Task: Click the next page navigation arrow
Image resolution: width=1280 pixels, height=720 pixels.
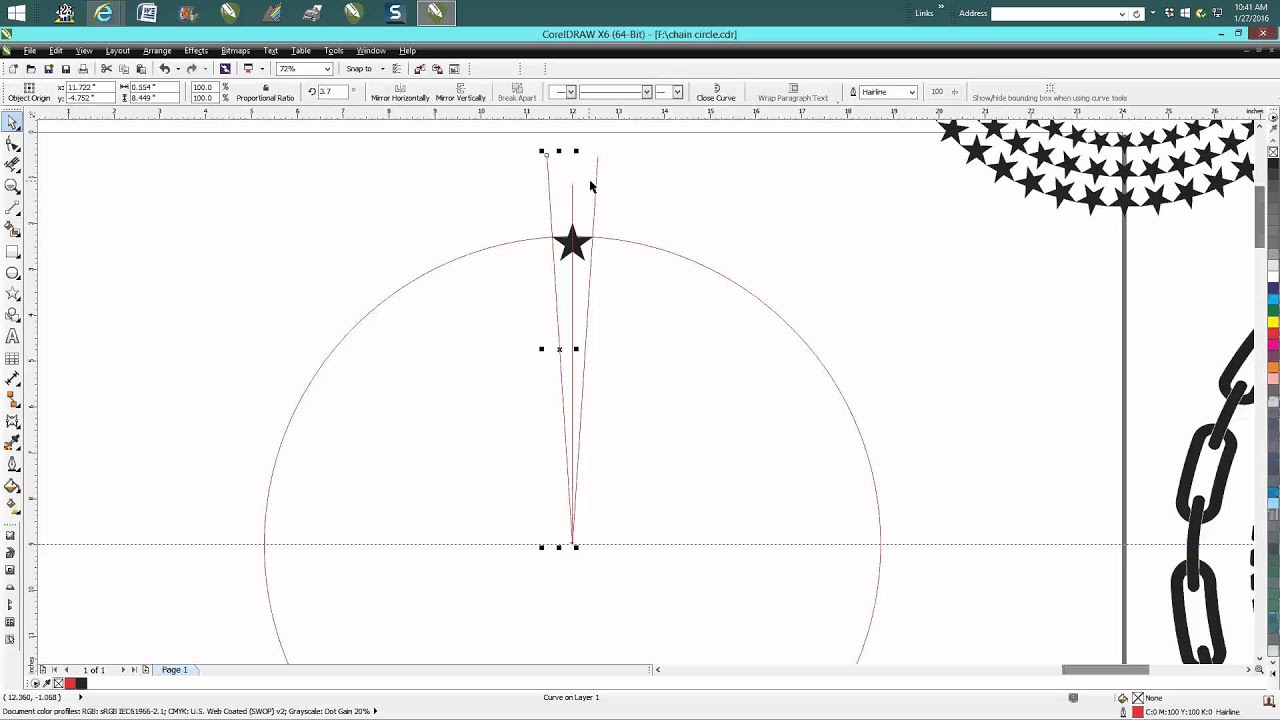Action: click(123, 670)
